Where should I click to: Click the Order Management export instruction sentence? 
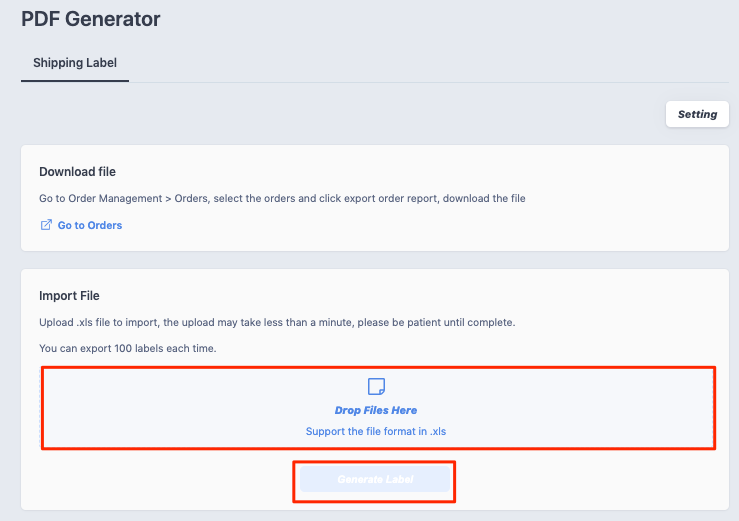(282, 198)
